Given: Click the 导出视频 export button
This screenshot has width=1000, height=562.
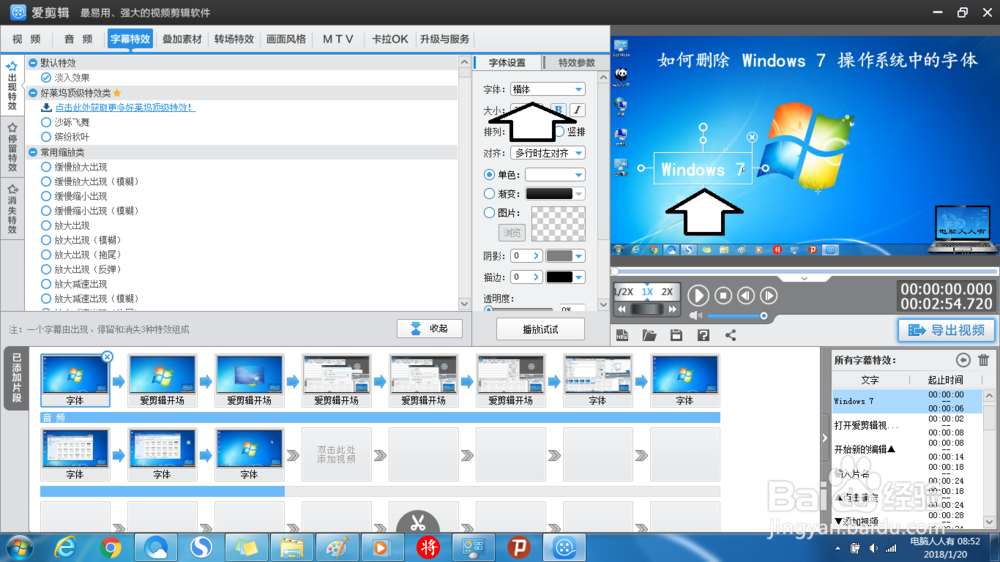Looking at the screenshot, I should (946, 330).
